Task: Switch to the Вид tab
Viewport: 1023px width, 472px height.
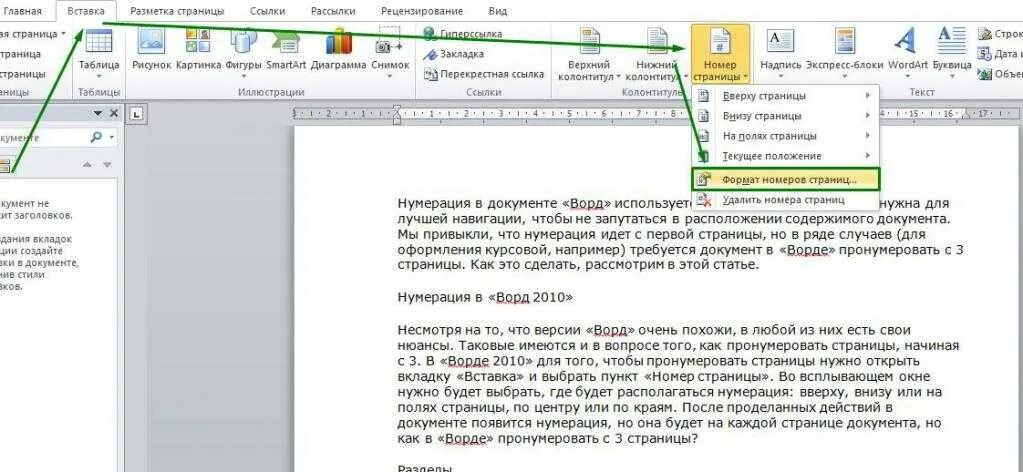Action: [498, 11]
